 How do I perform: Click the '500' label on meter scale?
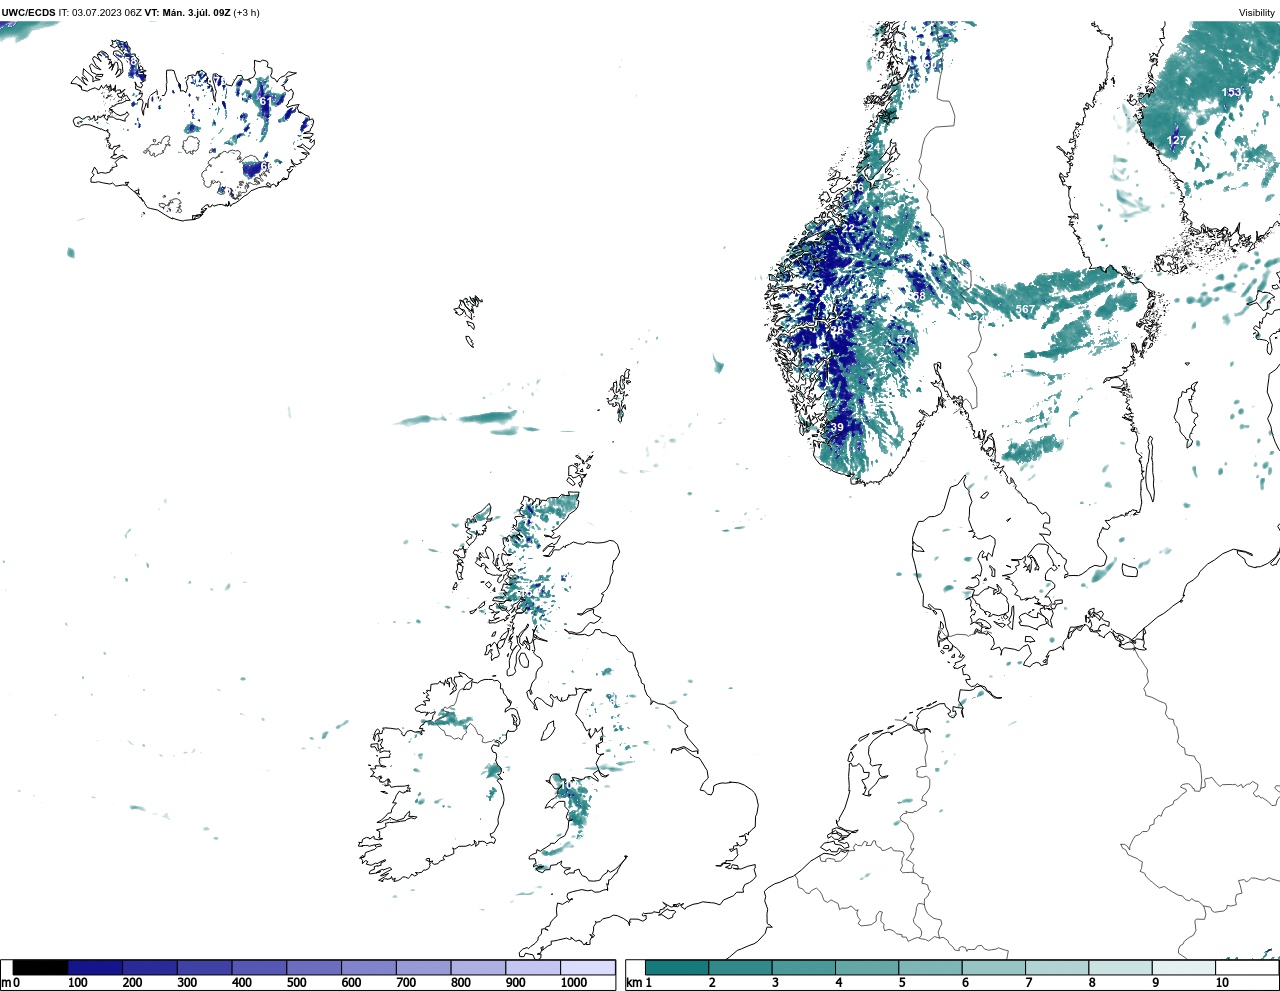coord(296,983)
